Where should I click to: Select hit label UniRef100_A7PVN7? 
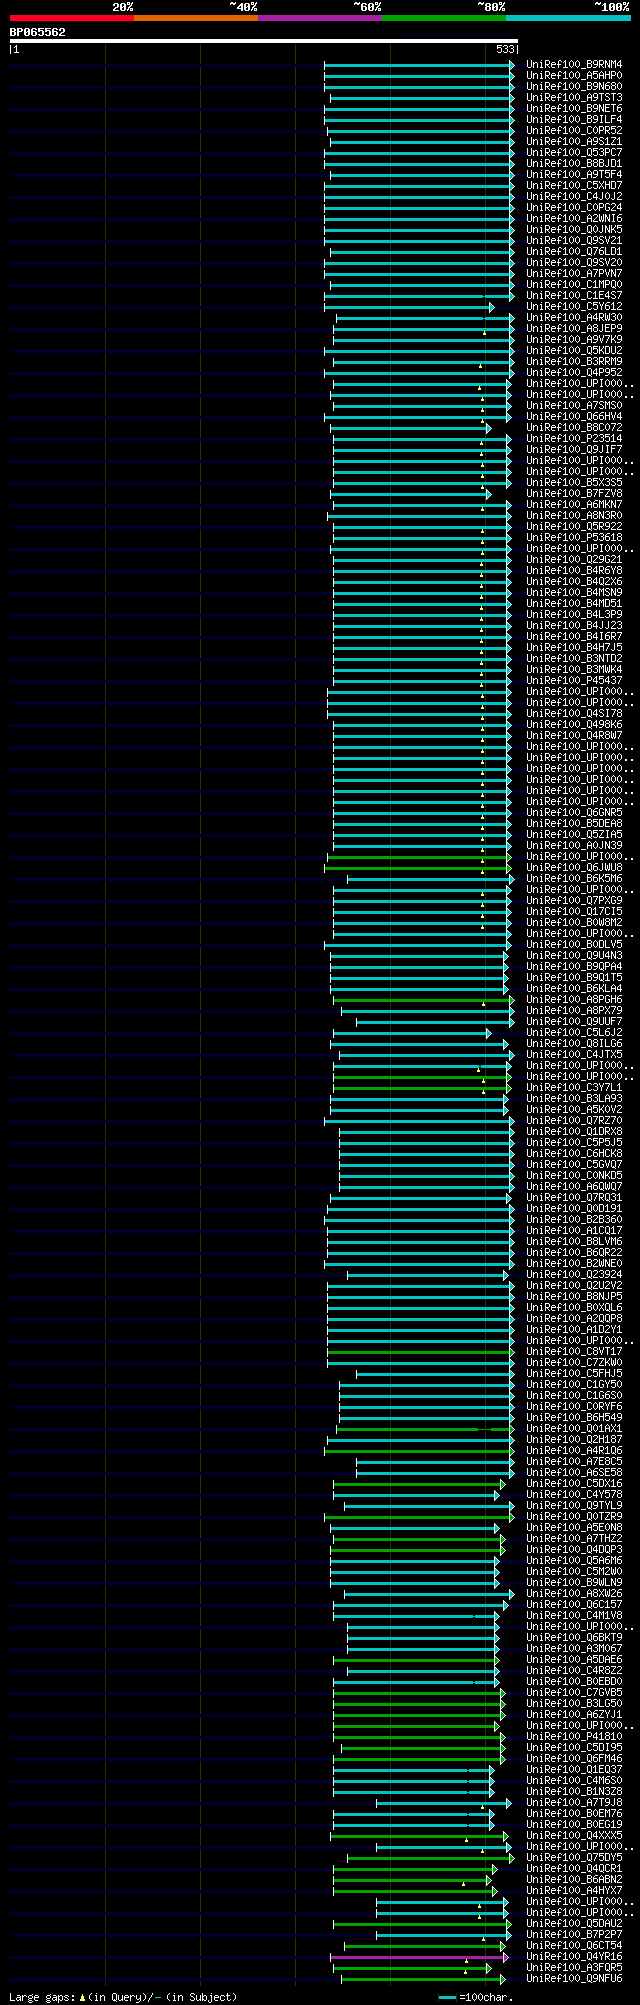574,274
